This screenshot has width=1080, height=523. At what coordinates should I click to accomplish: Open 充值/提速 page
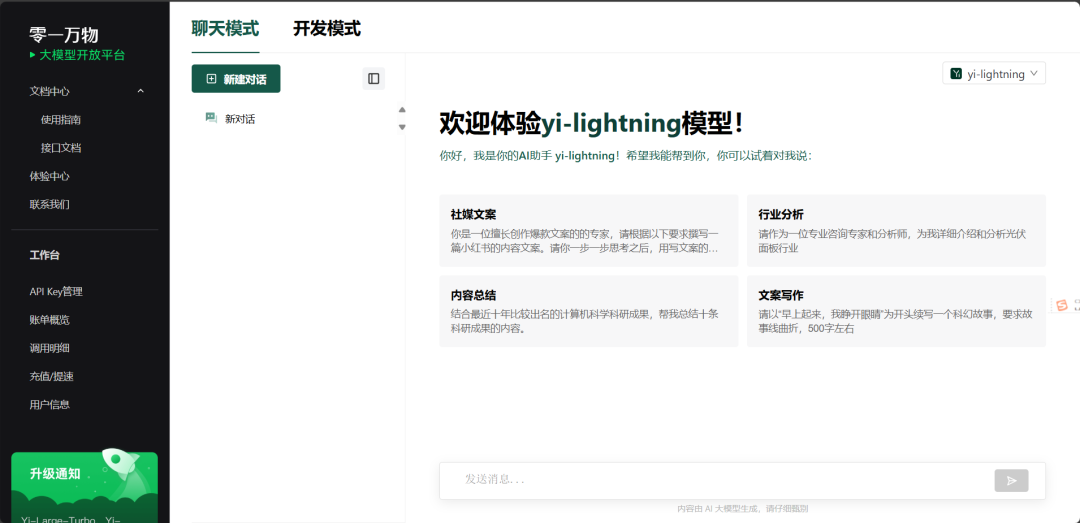point(52,376)
